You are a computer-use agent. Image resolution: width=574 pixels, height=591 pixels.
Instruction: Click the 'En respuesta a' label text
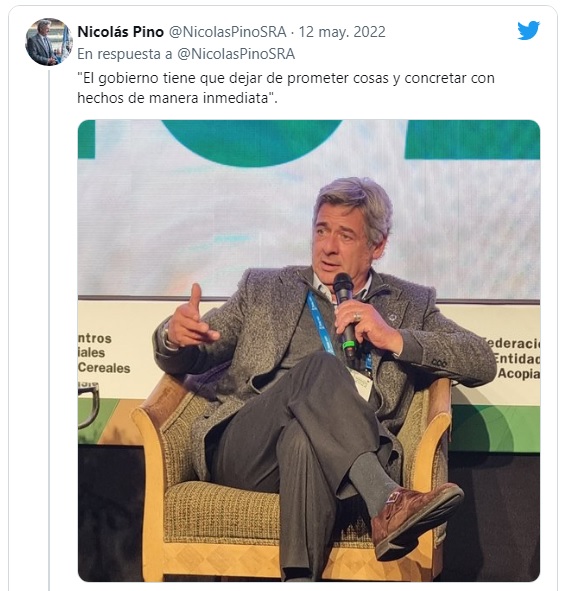(125, 54)
